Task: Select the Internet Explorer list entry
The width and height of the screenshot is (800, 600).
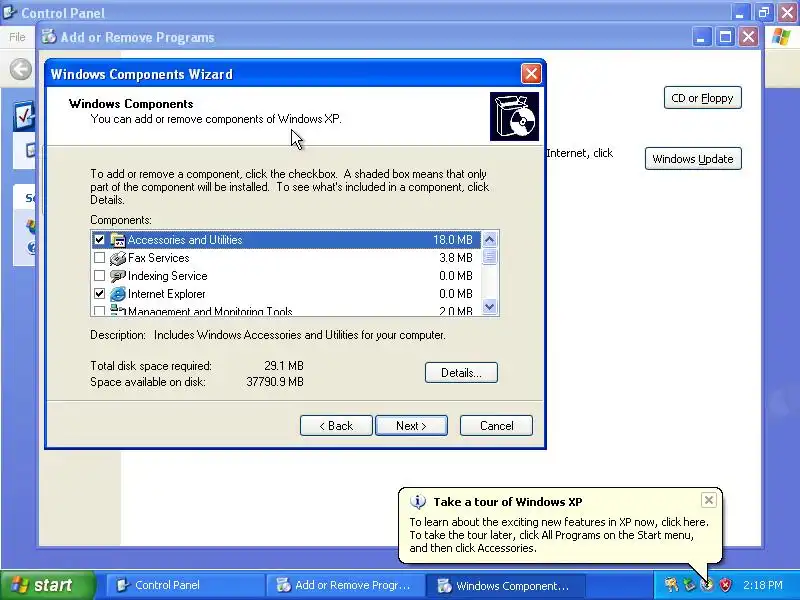Action: point(286,294)
